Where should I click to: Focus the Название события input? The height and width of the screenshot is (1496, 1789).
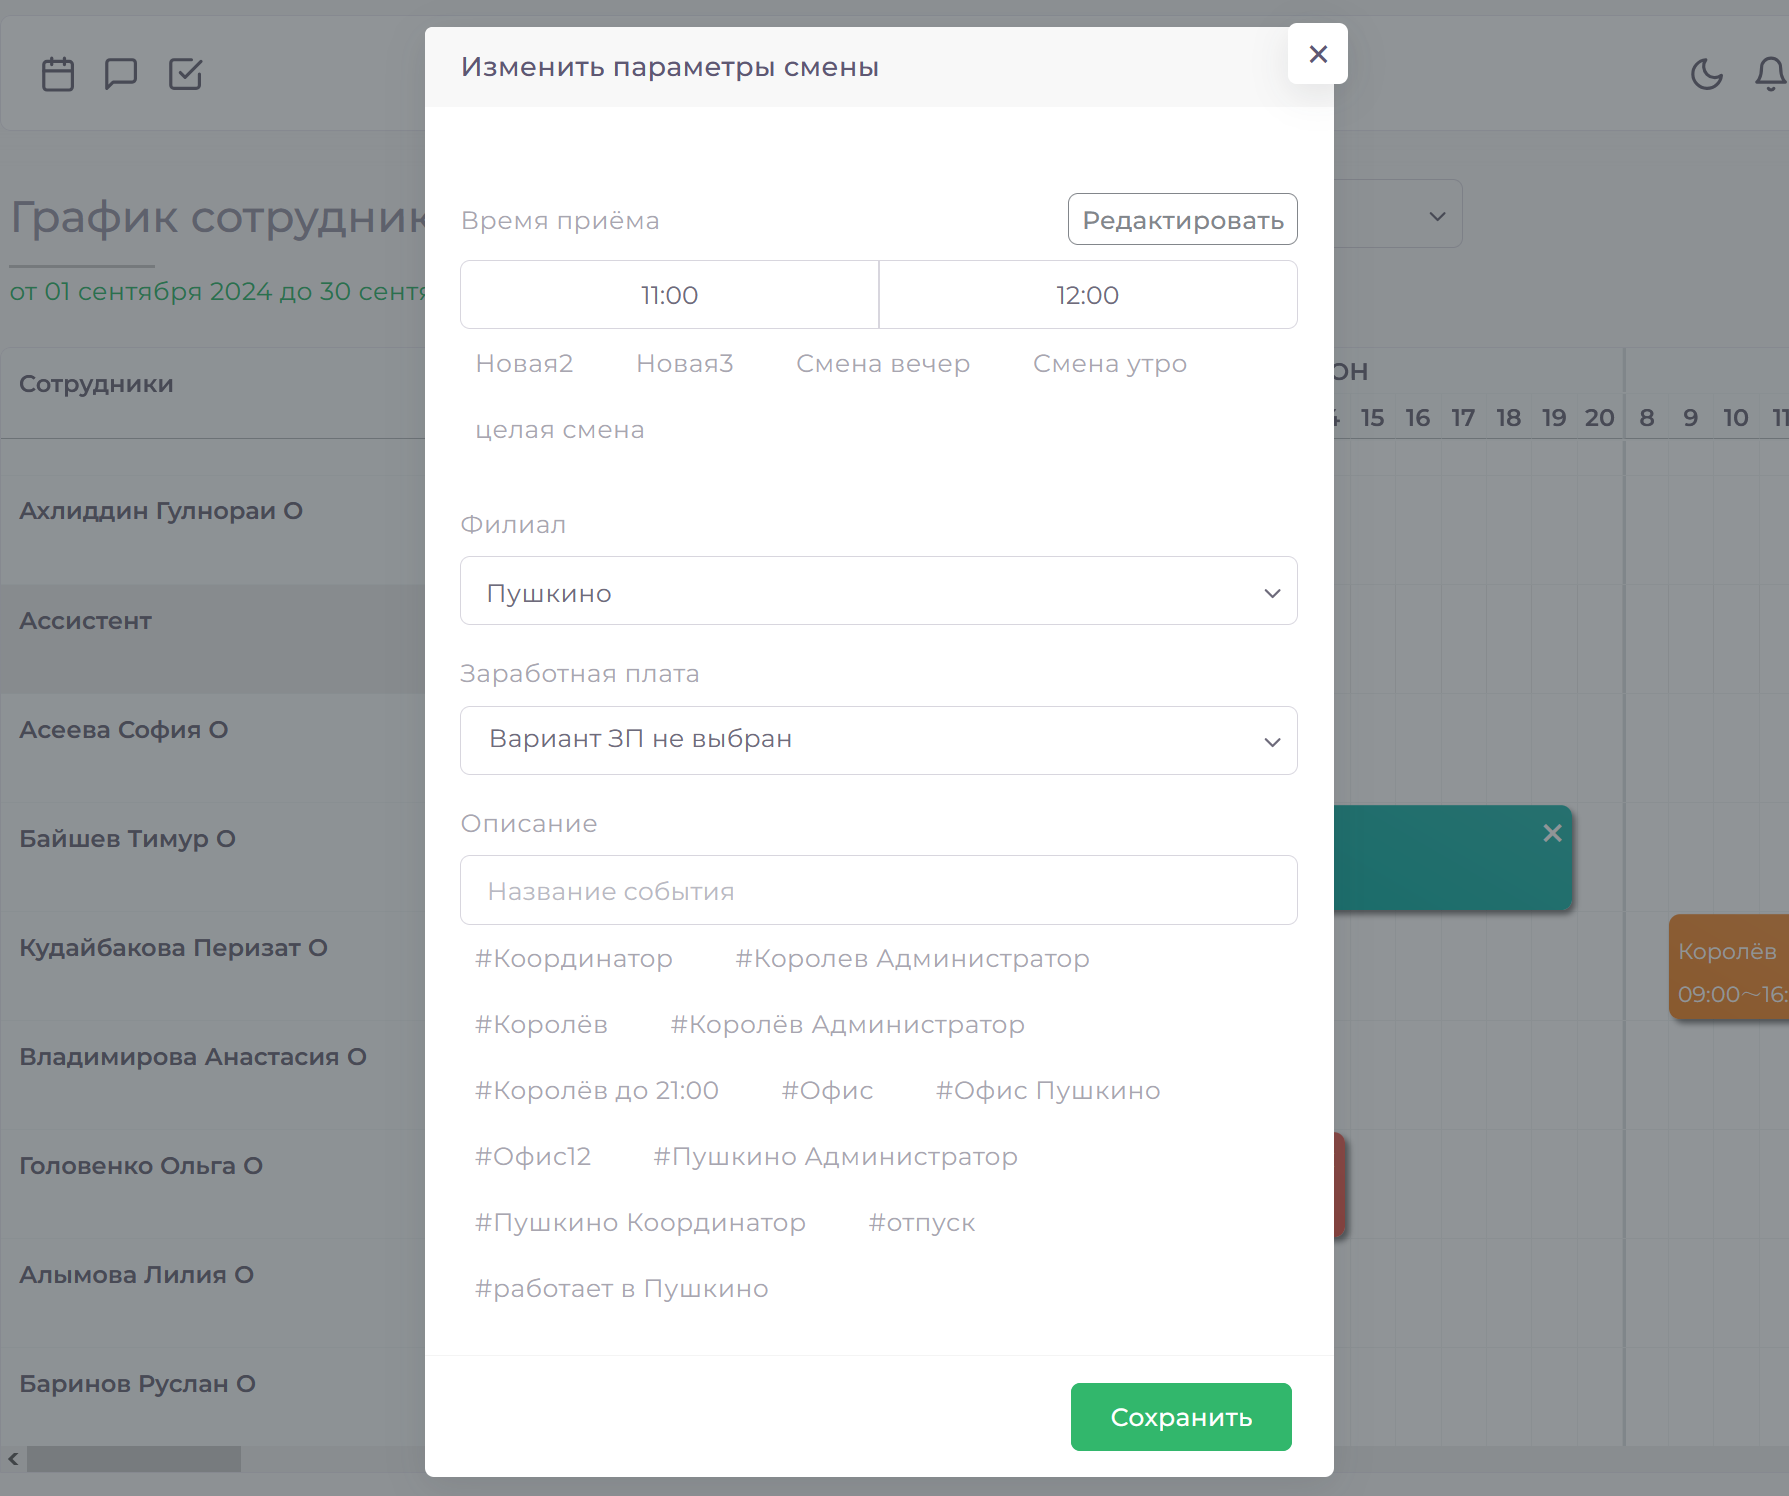879,890
